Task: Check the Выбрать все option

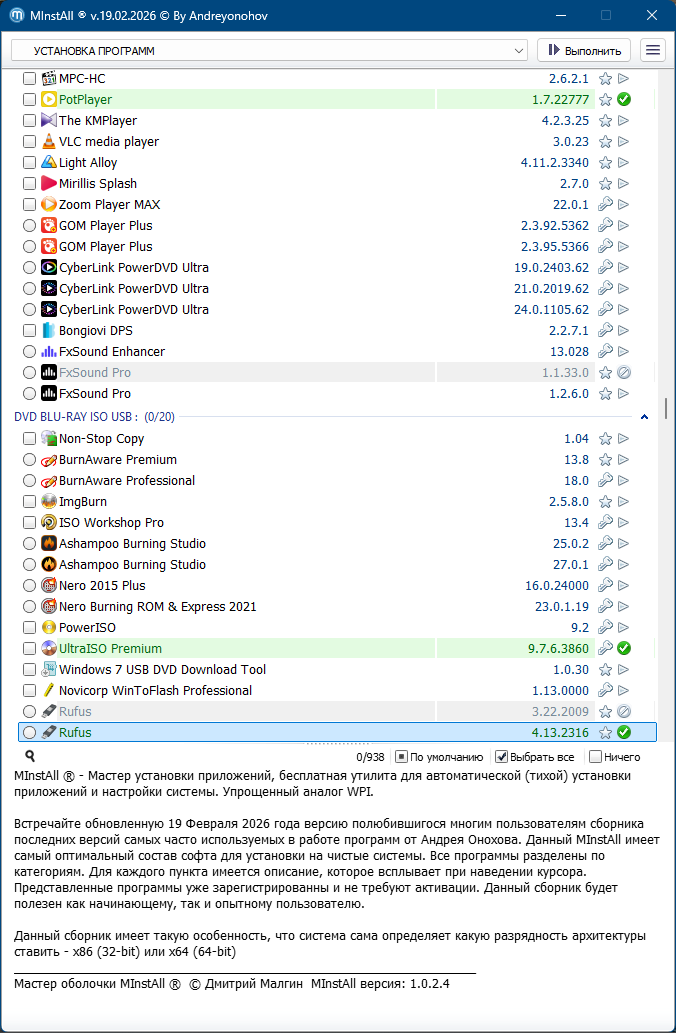Action: coord(502,757)
